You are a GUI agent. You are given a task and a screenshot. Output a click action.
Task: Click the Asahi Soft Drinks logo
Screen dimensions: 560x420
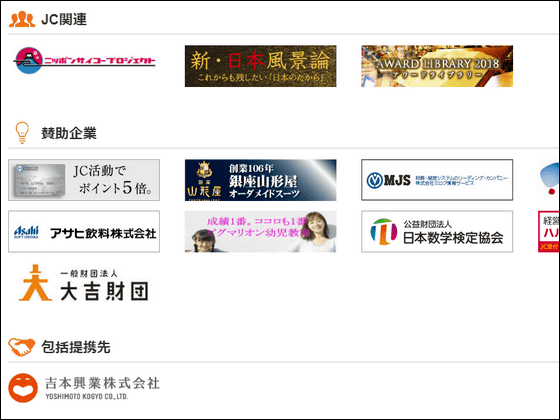point(26,232)
